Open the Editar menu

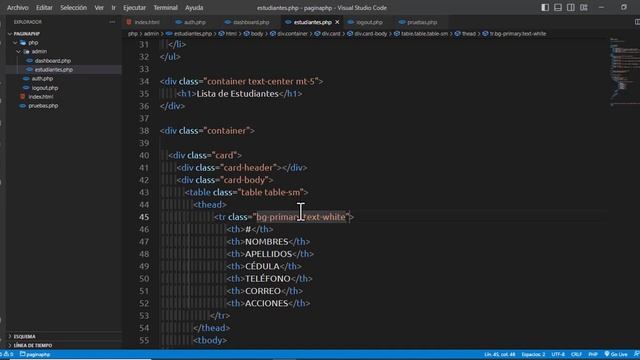[x=44, y=8]
